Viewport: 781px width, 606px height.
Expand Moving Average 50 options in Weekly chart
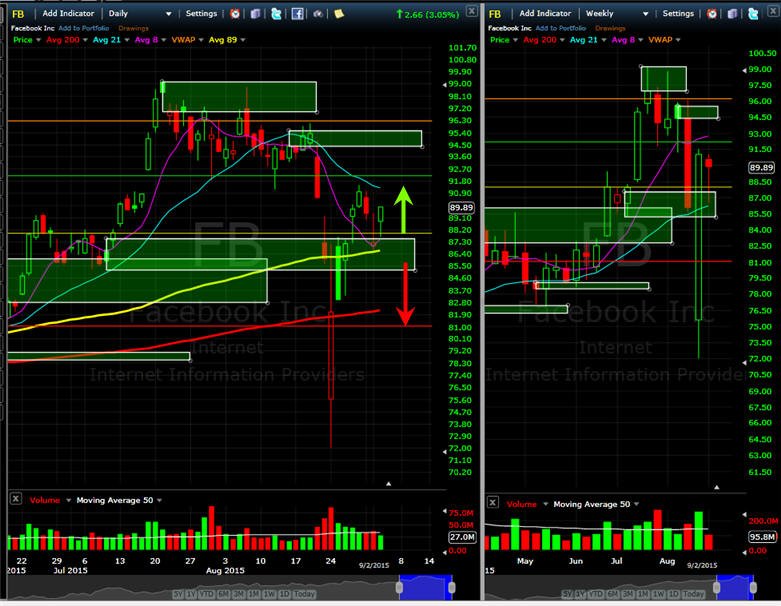tap(637, 504)
